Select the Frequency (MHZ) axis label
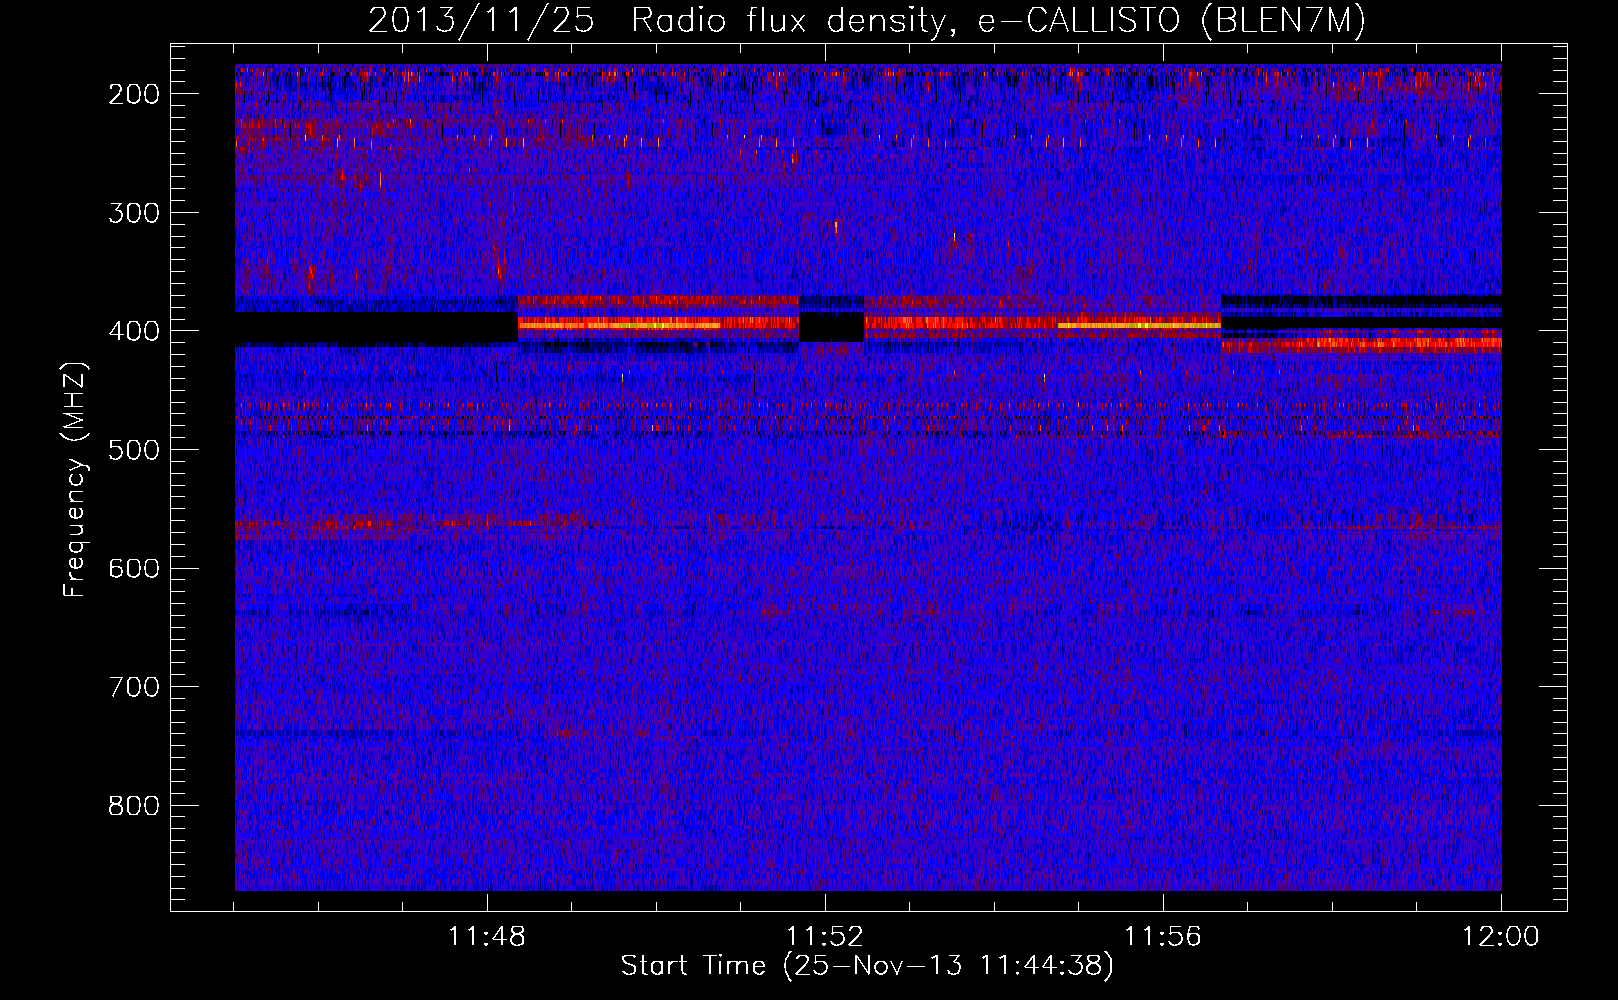This screenshot has width=1618, height=1000. (x=75, y=478)
